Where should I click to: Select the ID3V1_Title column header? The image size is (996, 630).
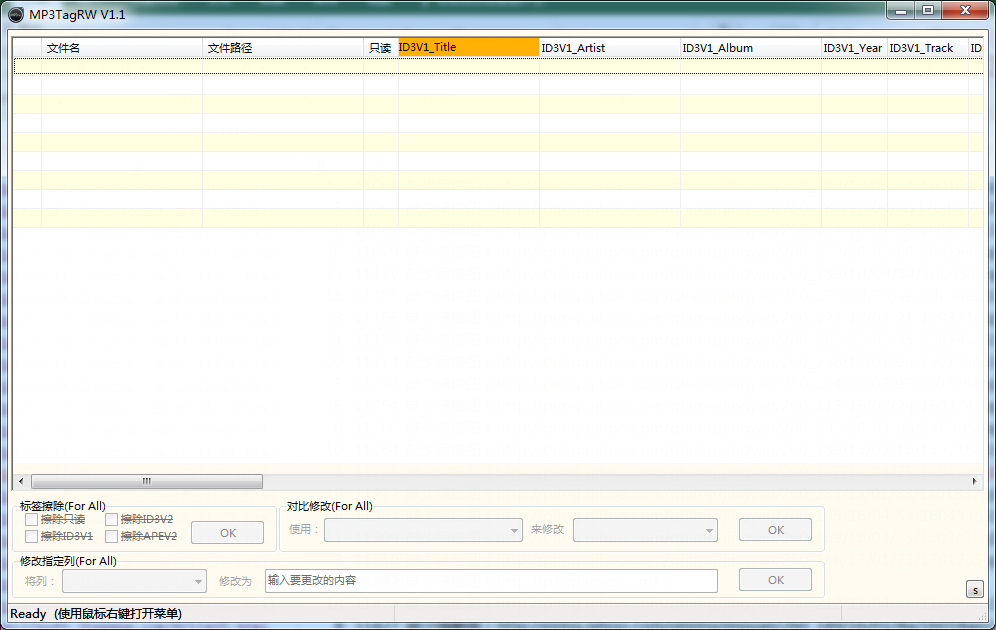click(x=469, y=47)
